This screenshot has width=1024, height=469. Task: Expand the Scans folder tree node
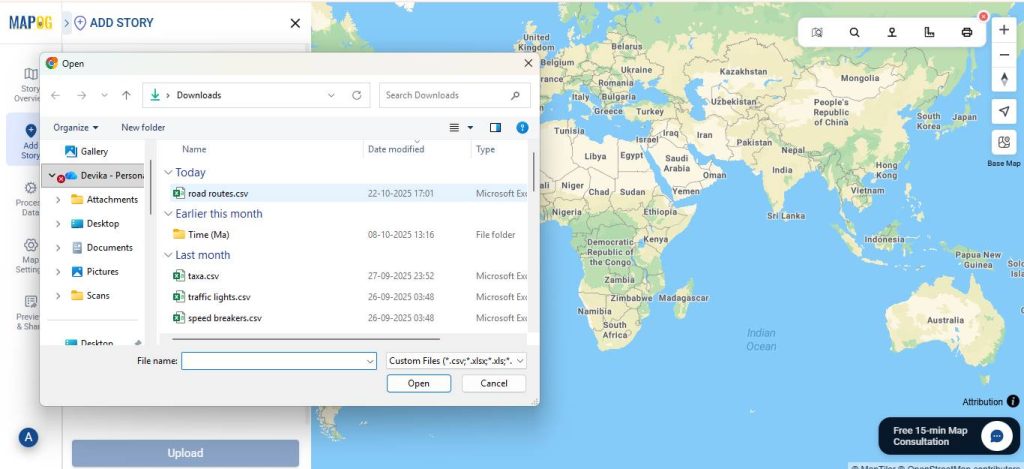[58, 296]
